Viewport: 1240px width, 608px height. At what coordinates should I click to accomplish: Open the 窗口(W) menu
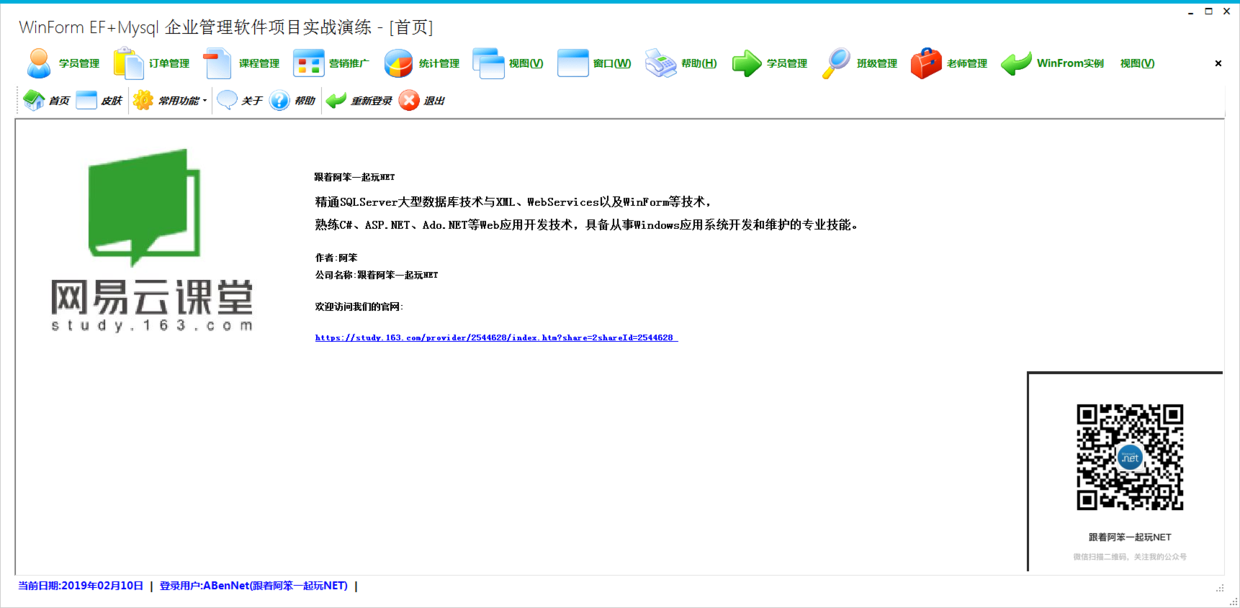coord(595,63)
